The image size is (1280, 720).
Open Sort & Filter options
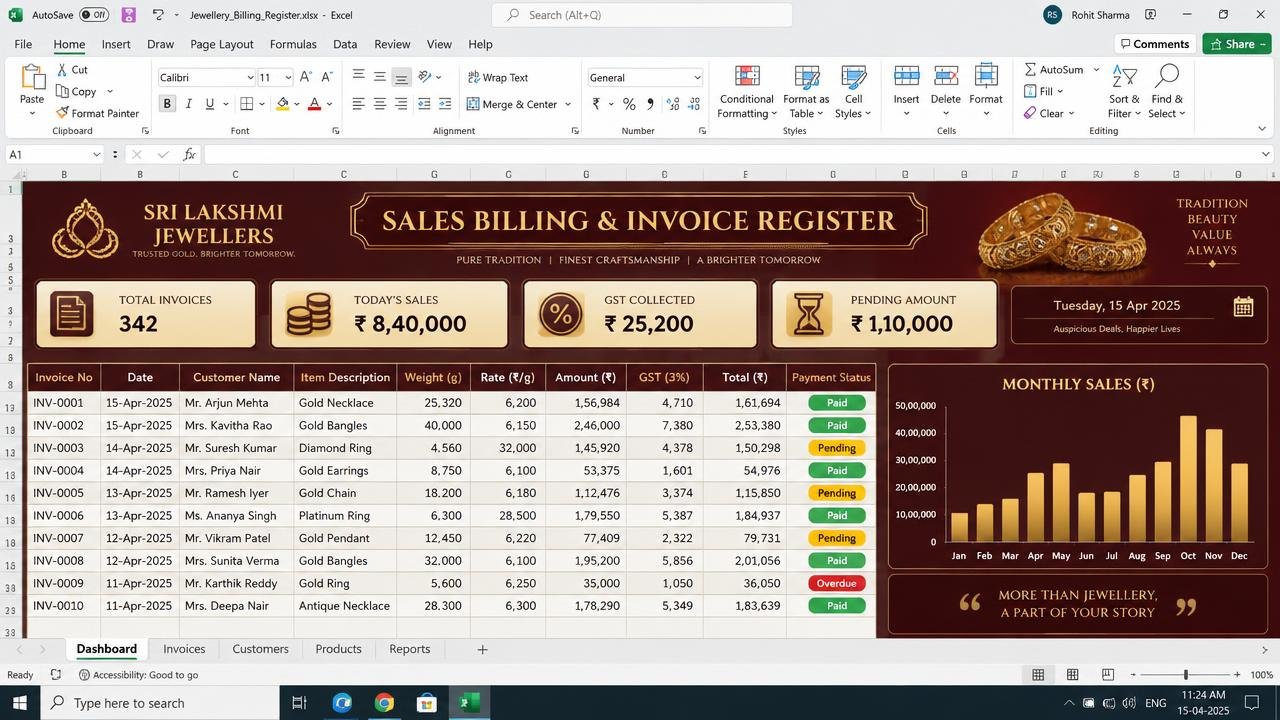tap(1125, 92)
